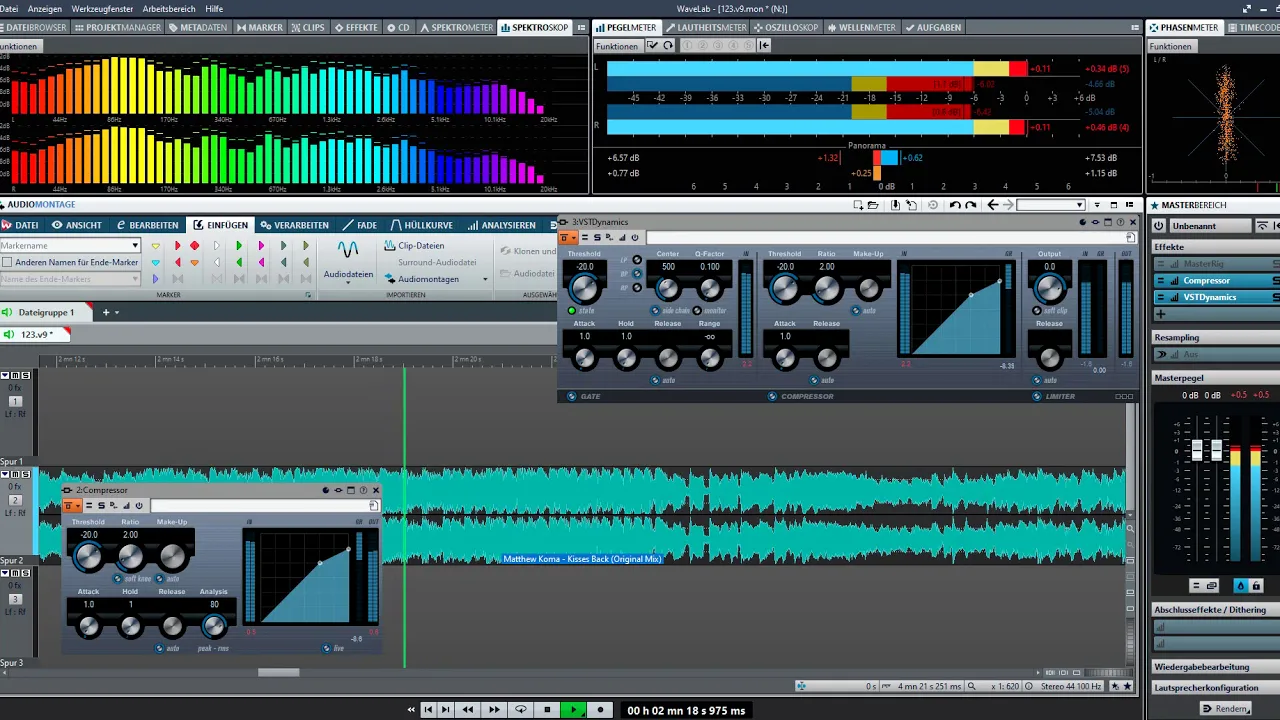Open the Werkzeugfenster menu
1280x720 pixels.
point(102,8)
